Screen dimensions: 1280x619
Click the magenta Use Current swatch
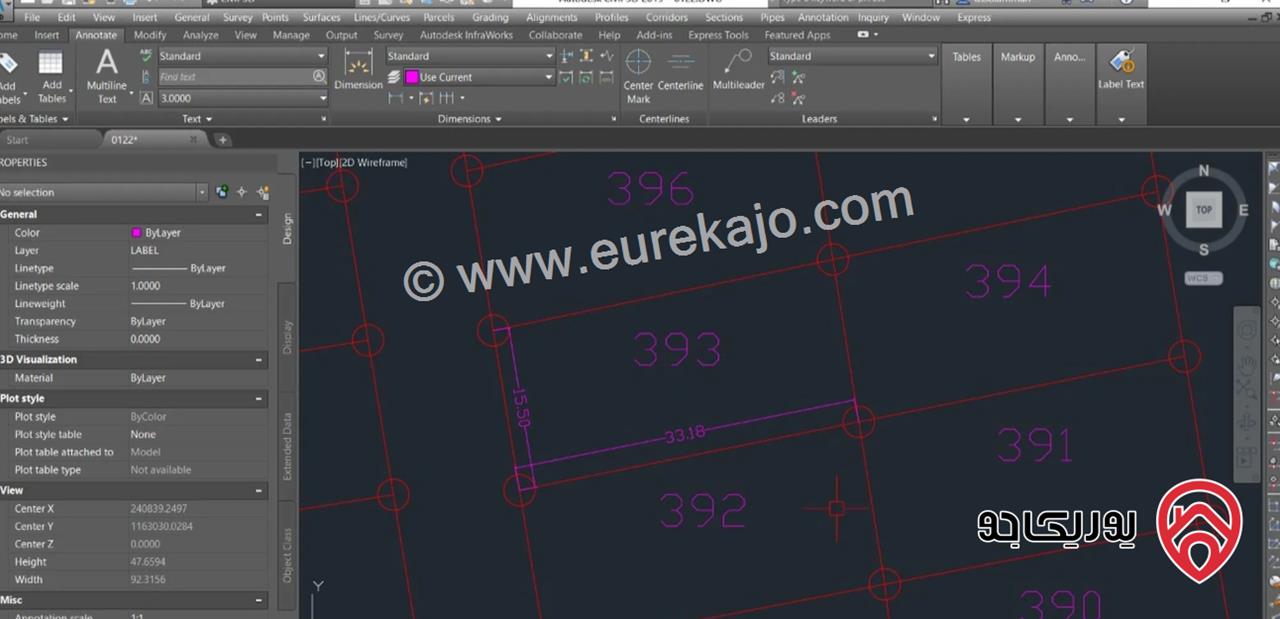point(412,77)
